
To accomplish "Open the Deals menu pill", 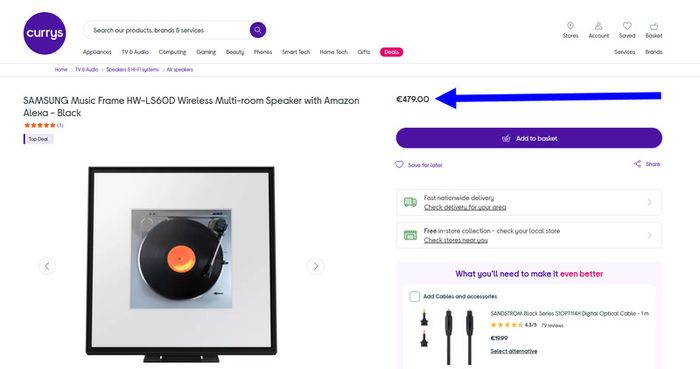I will point(392,52).
